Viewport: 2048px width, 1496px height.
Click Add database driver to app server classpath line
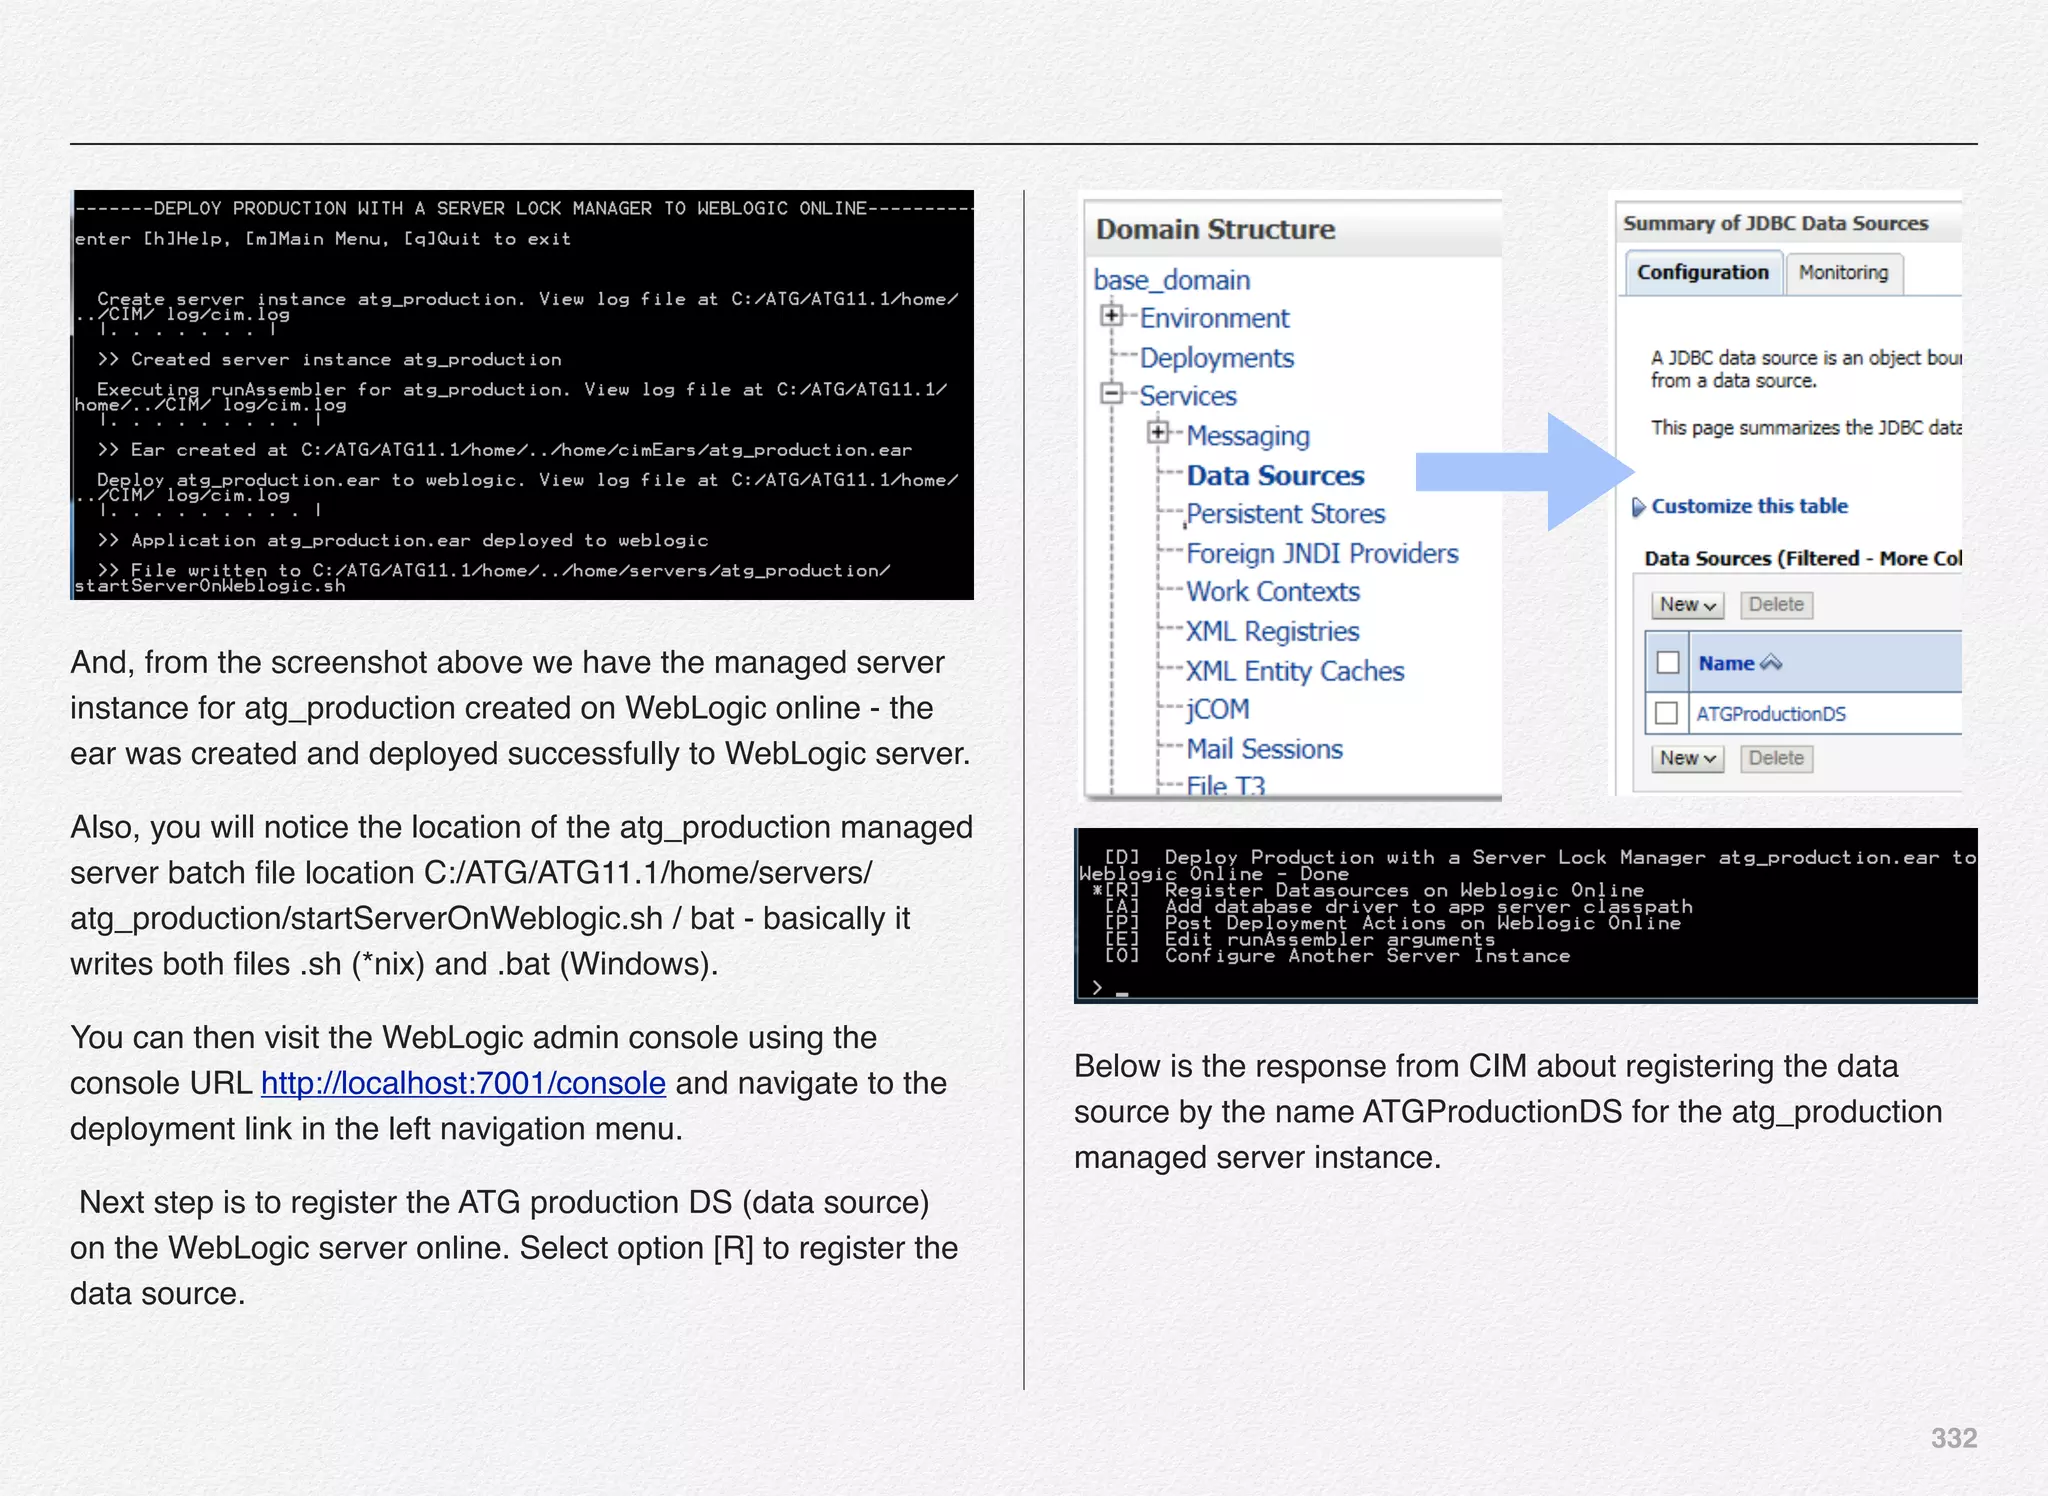click(x=1398, y=907)
